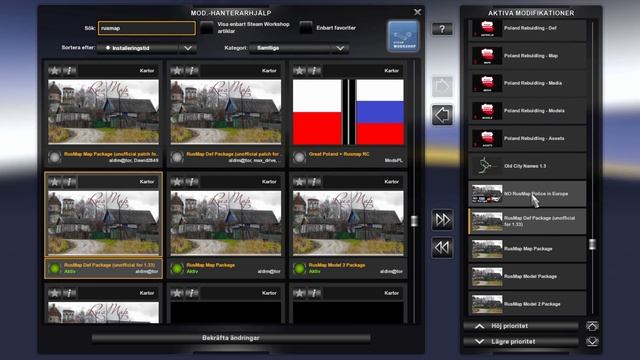Deactivate all mods with double left arrows
Screen dimensions: 640x360
coord(442,248)
